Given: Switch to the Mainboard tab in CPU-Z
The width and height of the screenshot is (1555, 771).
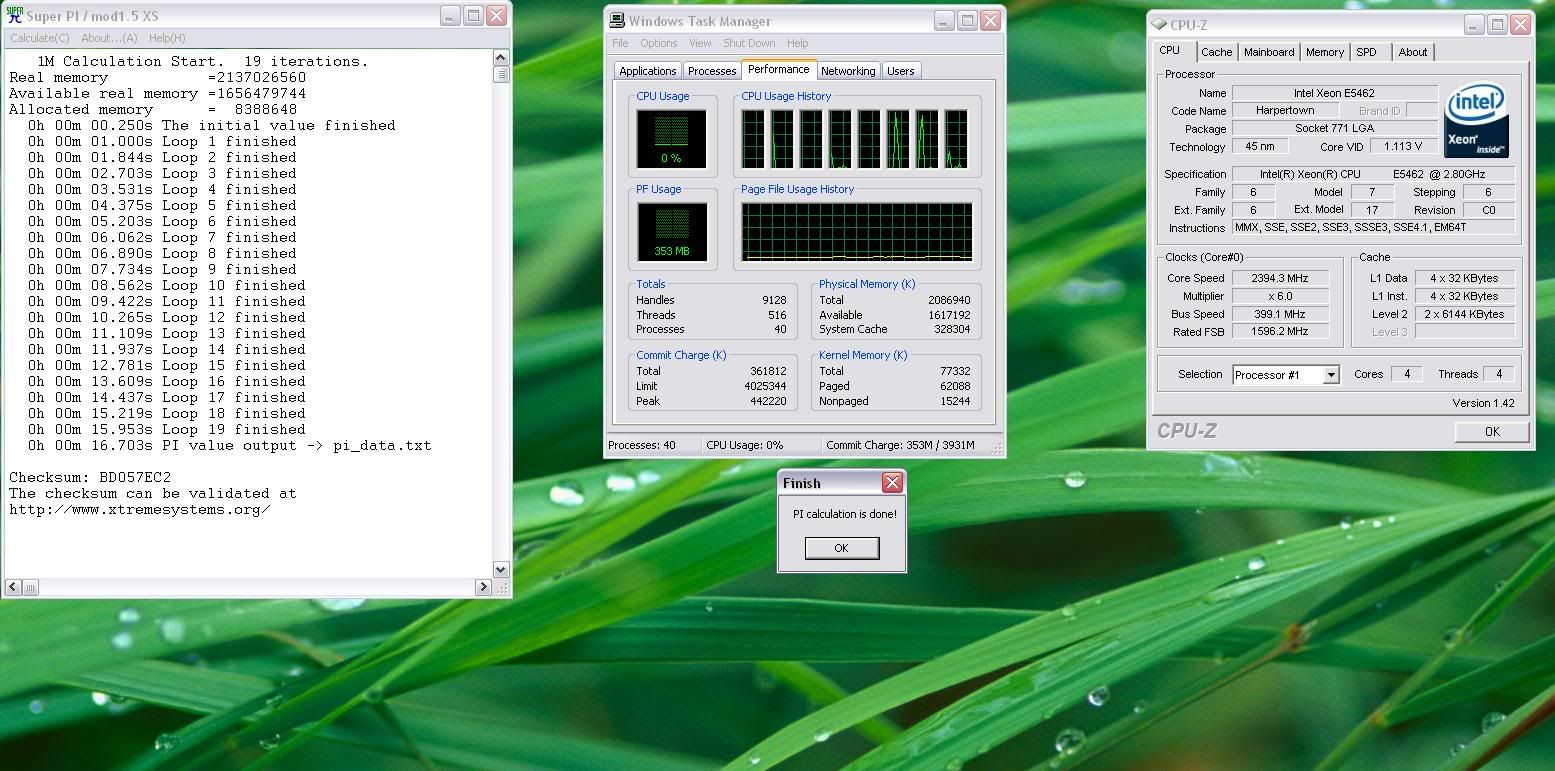Looking at the screenshot, I should pos(1269,52).
